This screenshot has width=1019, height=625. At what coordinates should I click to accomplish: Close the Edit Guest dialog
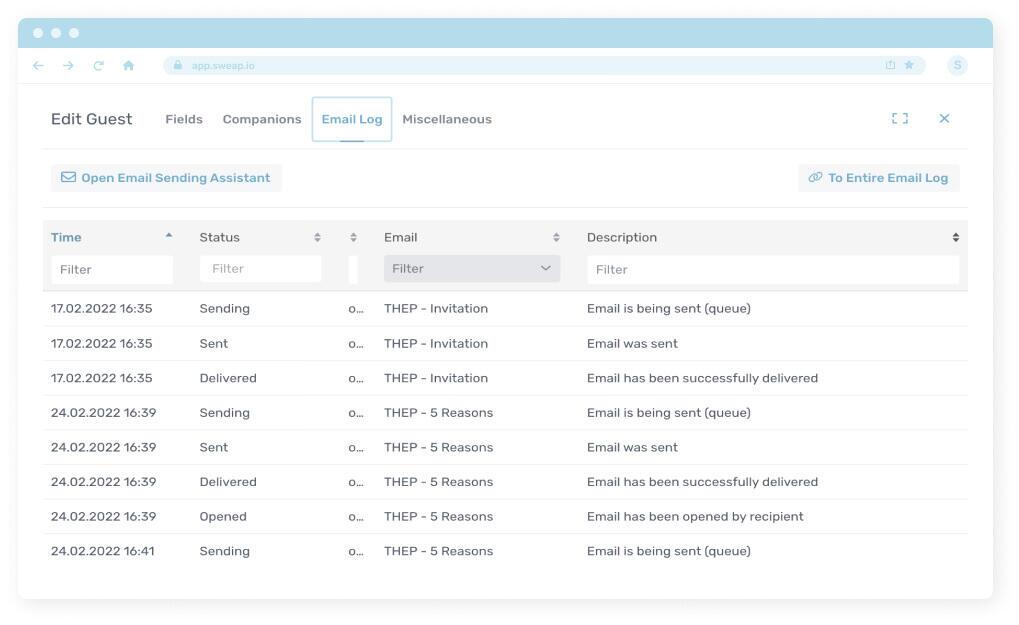coord(944,119)
